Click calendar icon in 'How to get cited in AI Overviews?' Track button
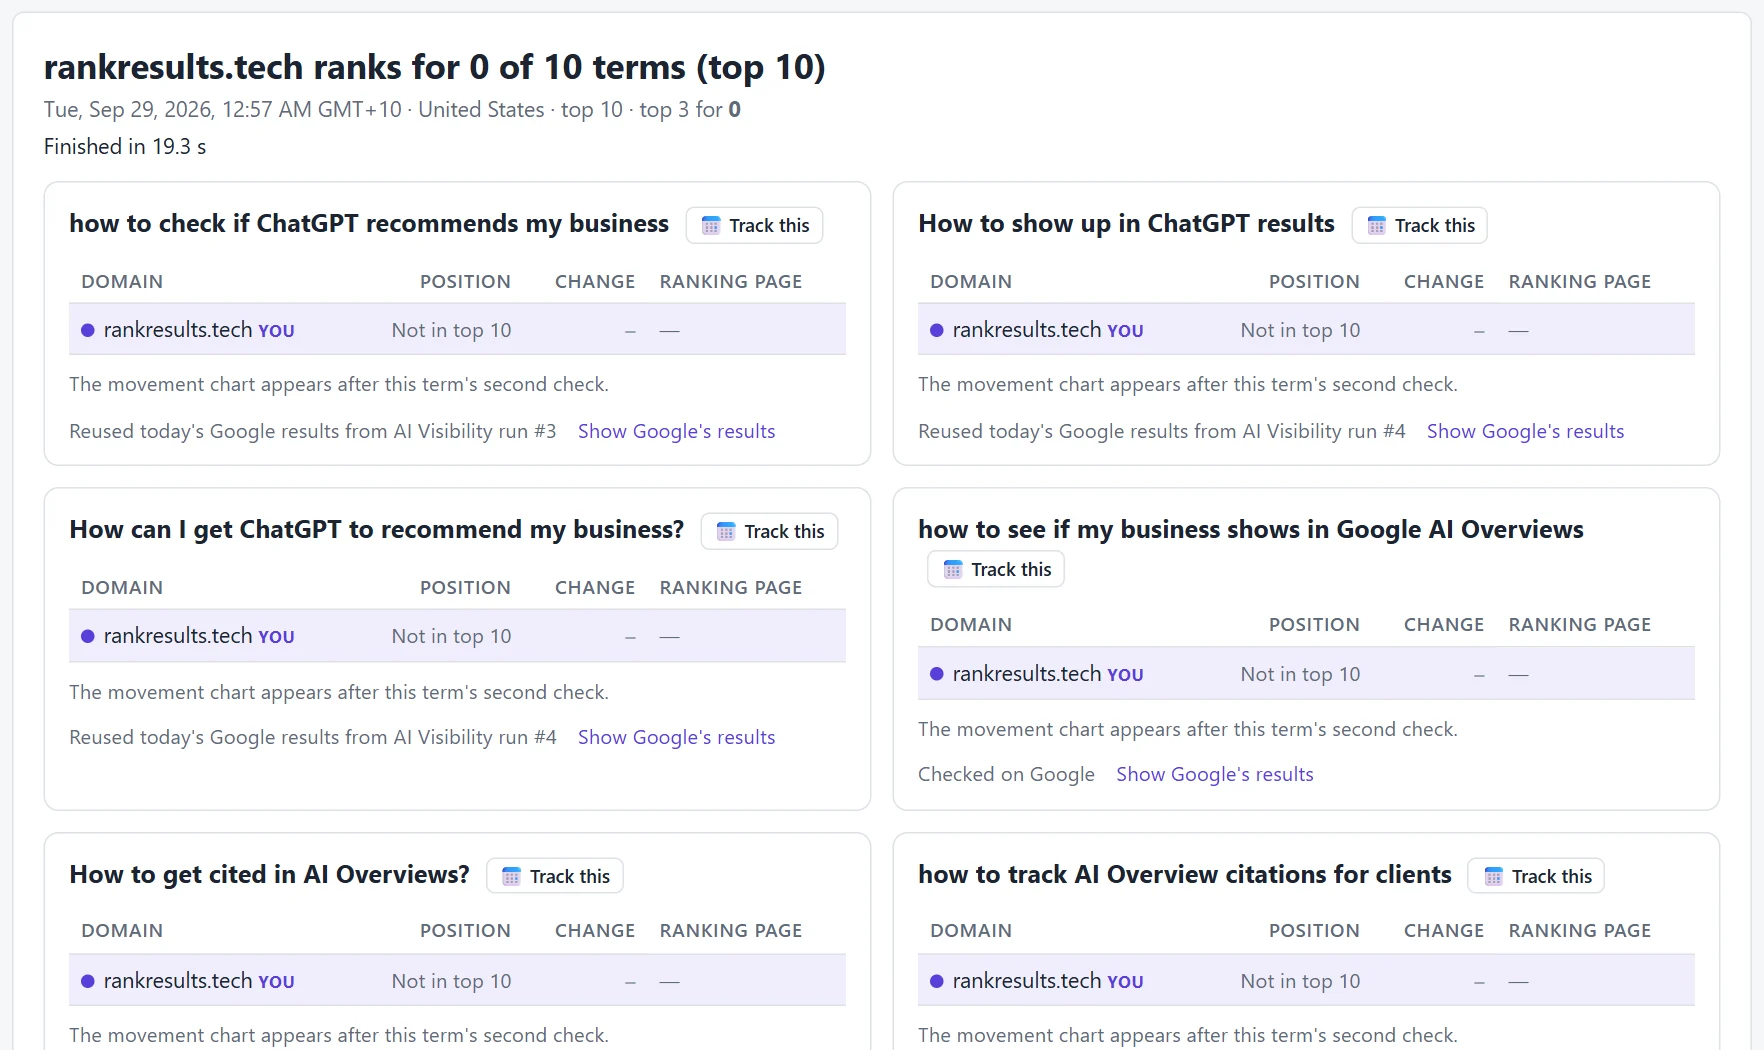The height and width of the screenshot is (1050, 1764). [x=511, y=877]
